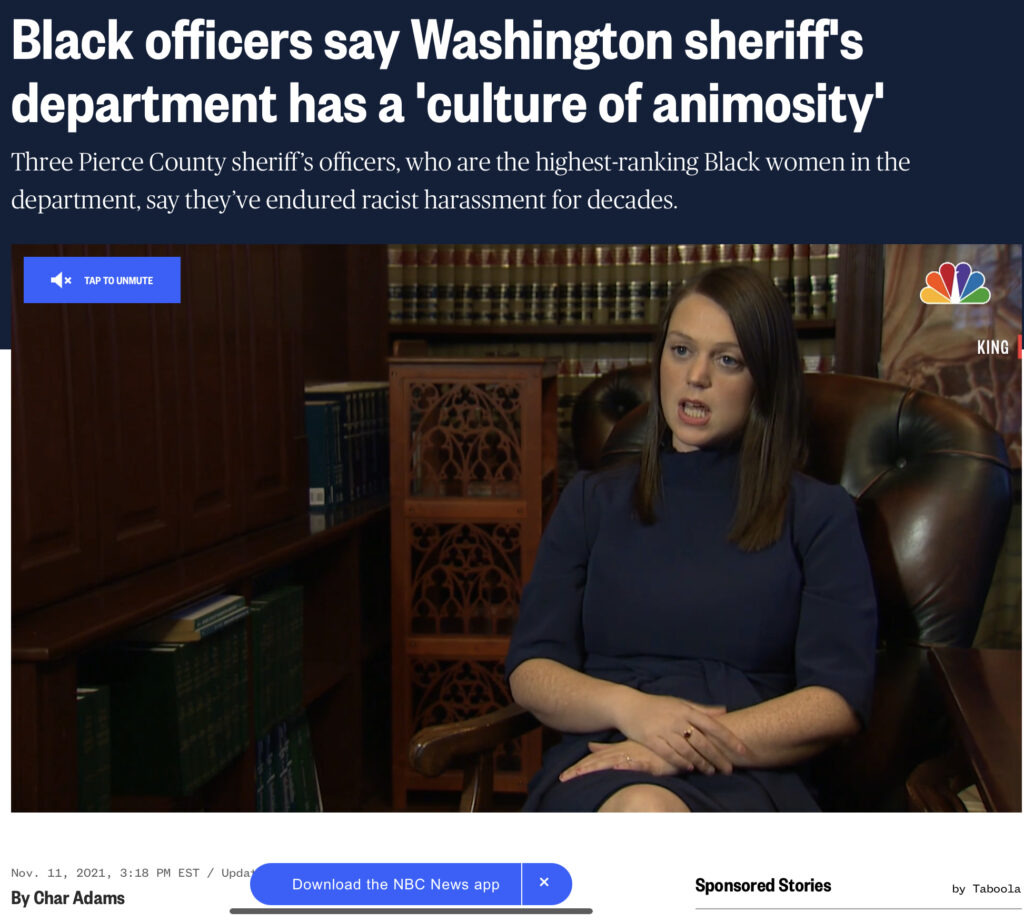The width and height of the screenshot is (1024, 922).
Task: Tap the muted speaker icon
Action: click(x=61, y=280)
